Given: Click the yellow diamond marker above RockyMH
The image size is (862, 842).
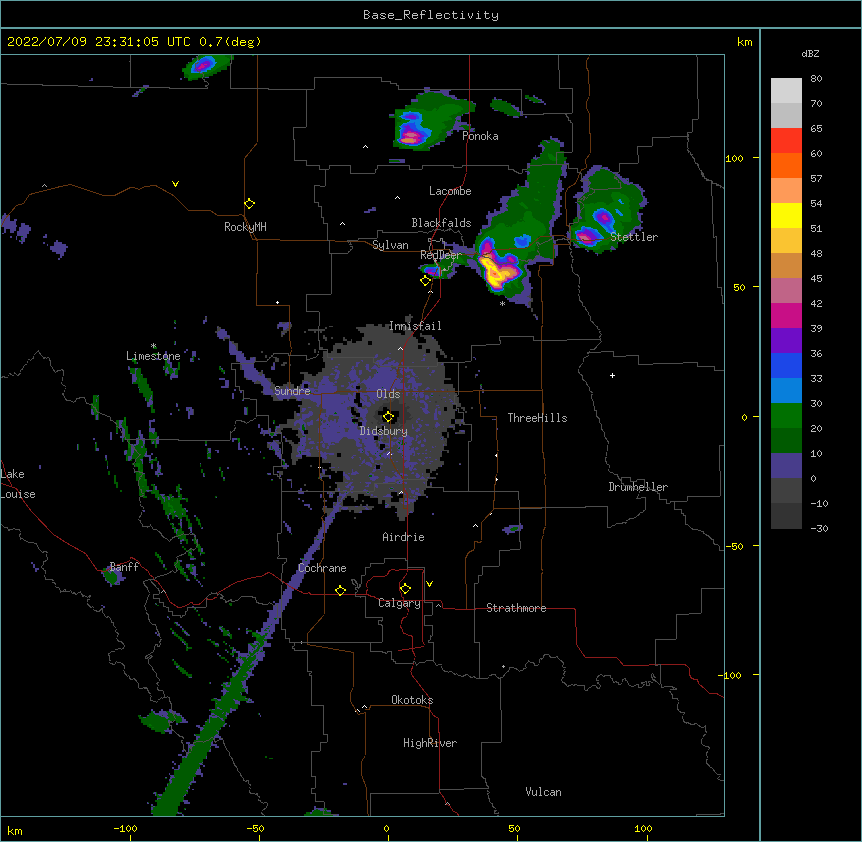Looking at the screenshot, I should 249,204.
